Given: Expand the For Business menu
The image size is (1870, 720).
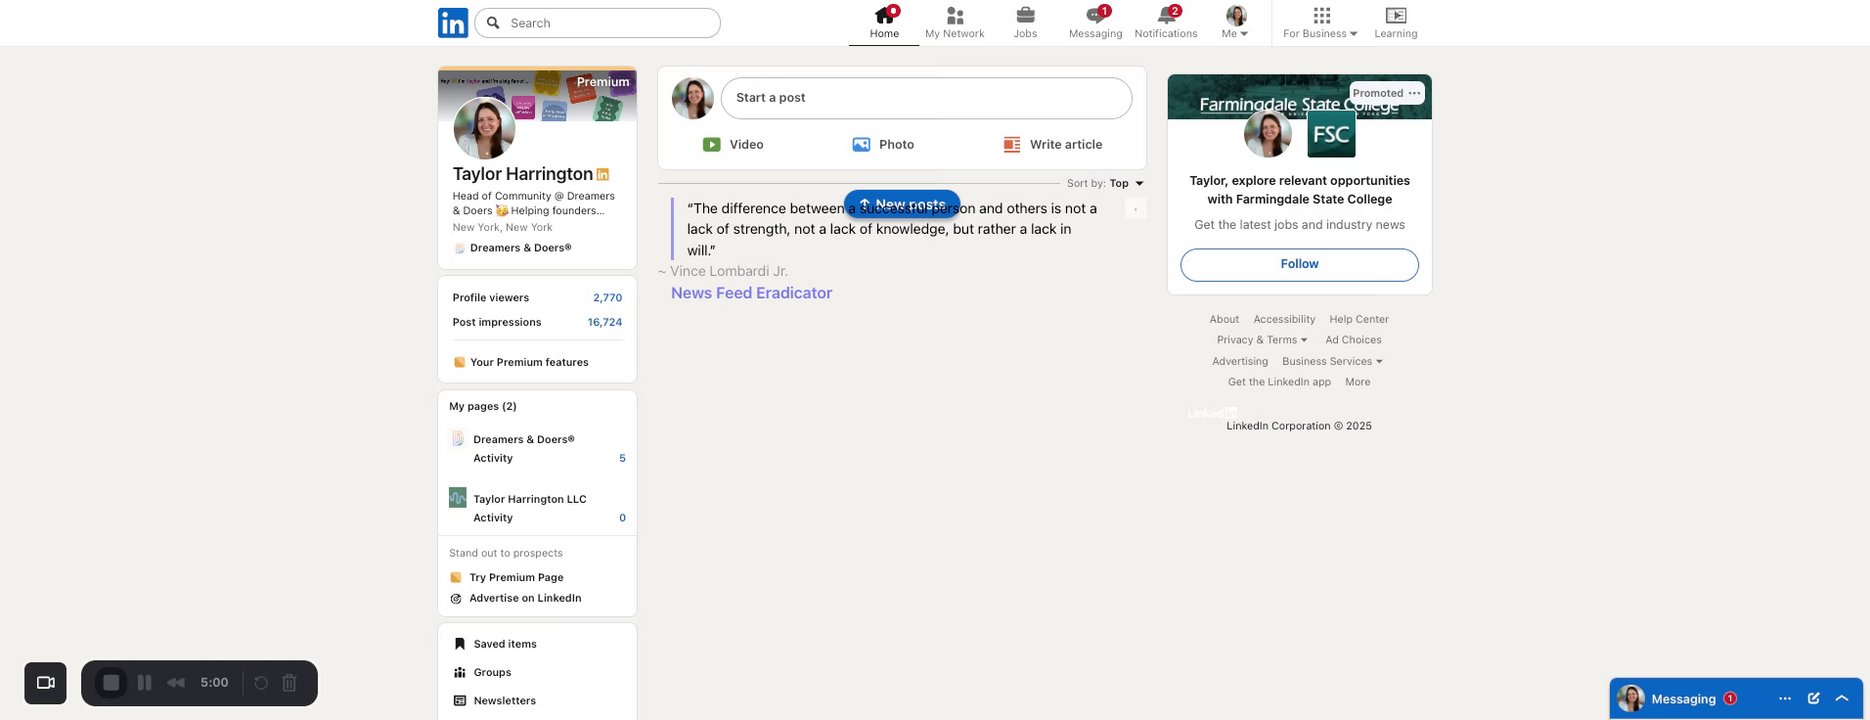Looking at the screenshot, I should [1320, 23].
